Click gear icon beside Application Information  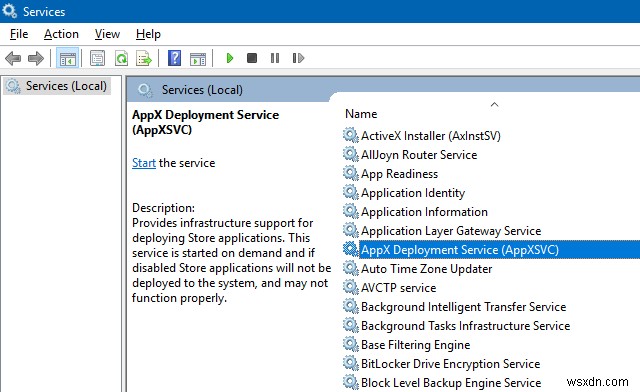(x=351, y=211)
